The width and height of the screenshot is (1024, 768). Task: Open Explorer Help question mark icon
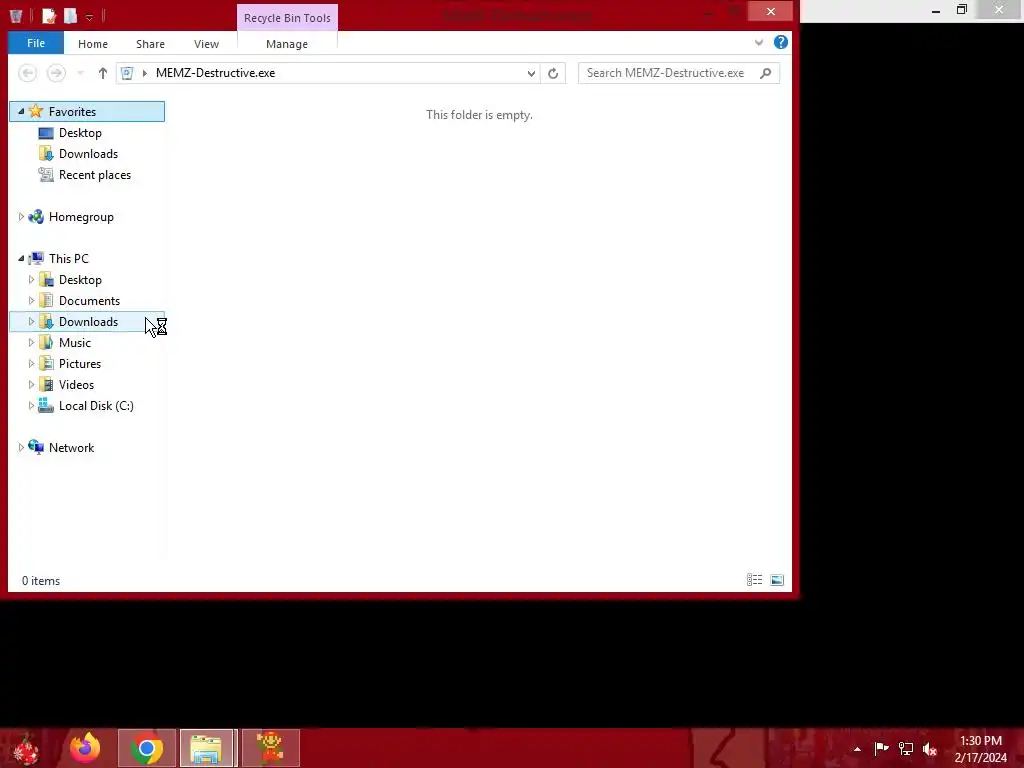pyautogui.click(x=780, y=42)
